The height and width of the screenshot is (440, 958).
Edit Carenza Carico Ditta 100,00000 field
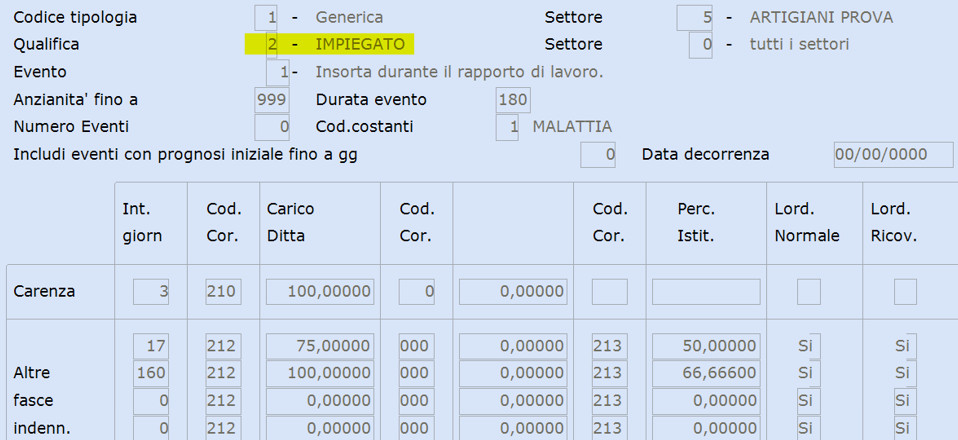[x=320, y=292]
